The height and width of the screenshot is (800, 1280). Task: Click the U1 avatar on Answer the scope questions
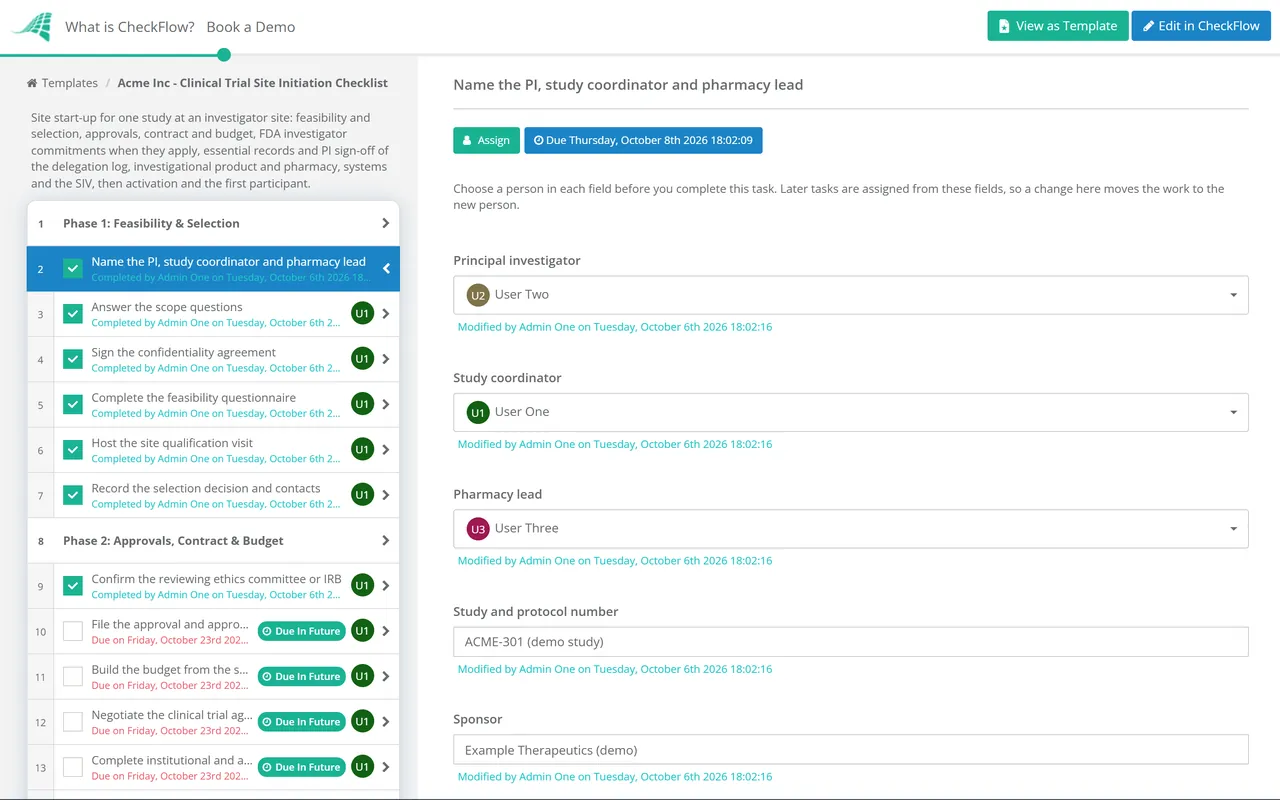[362, 314]
